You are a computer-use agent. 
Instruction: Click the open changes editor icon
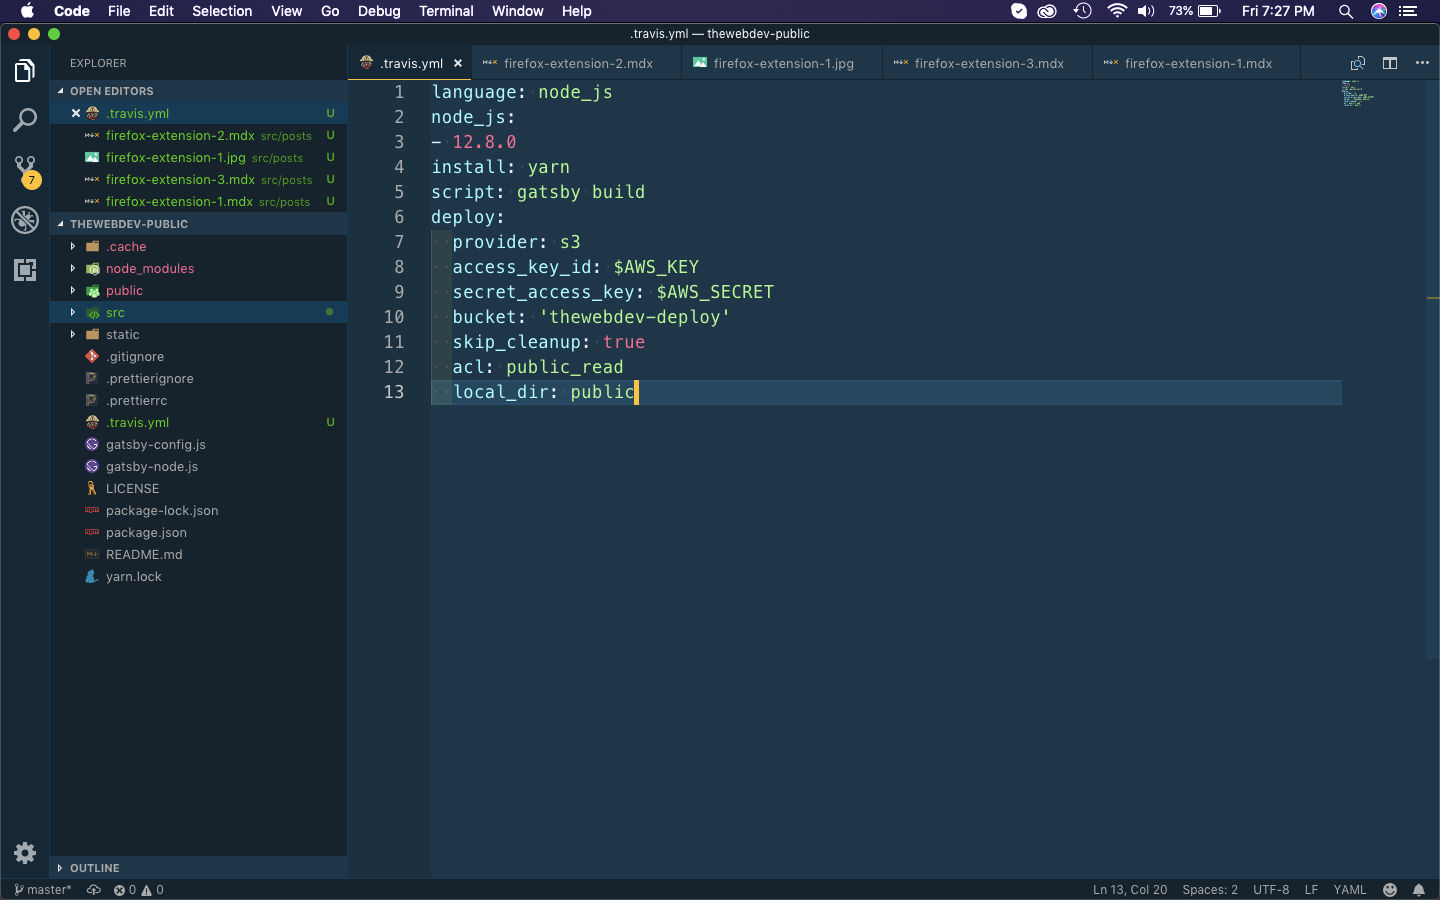1358,63
